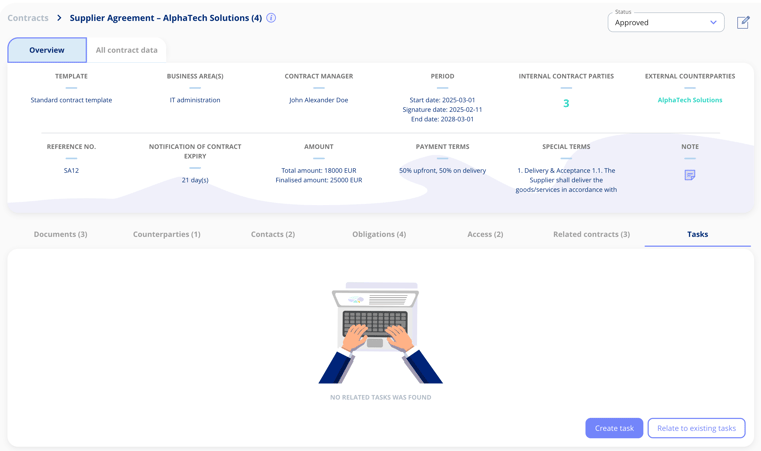Switch to All contract data tab
Image resolution: width=761 pixels, height=451 pixels.
click(x=126, y=50)
